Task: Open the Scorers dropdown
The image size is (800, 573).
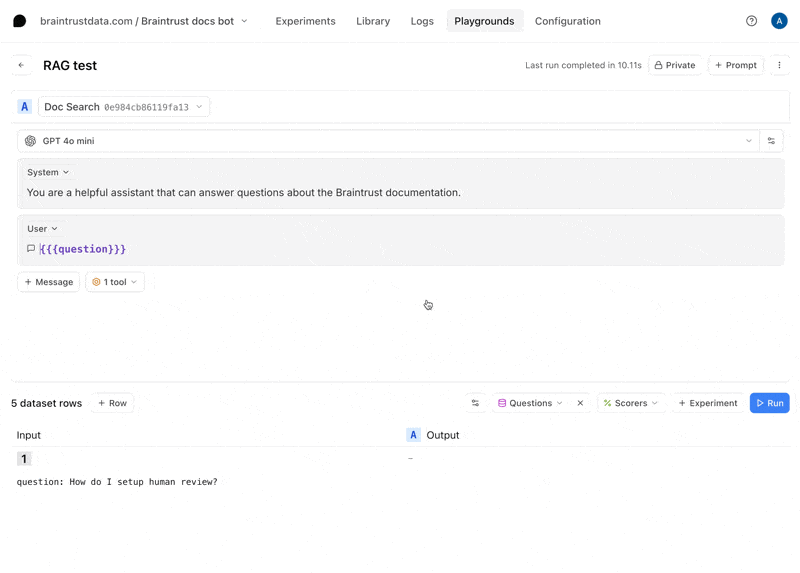Action: click(631, 403)
